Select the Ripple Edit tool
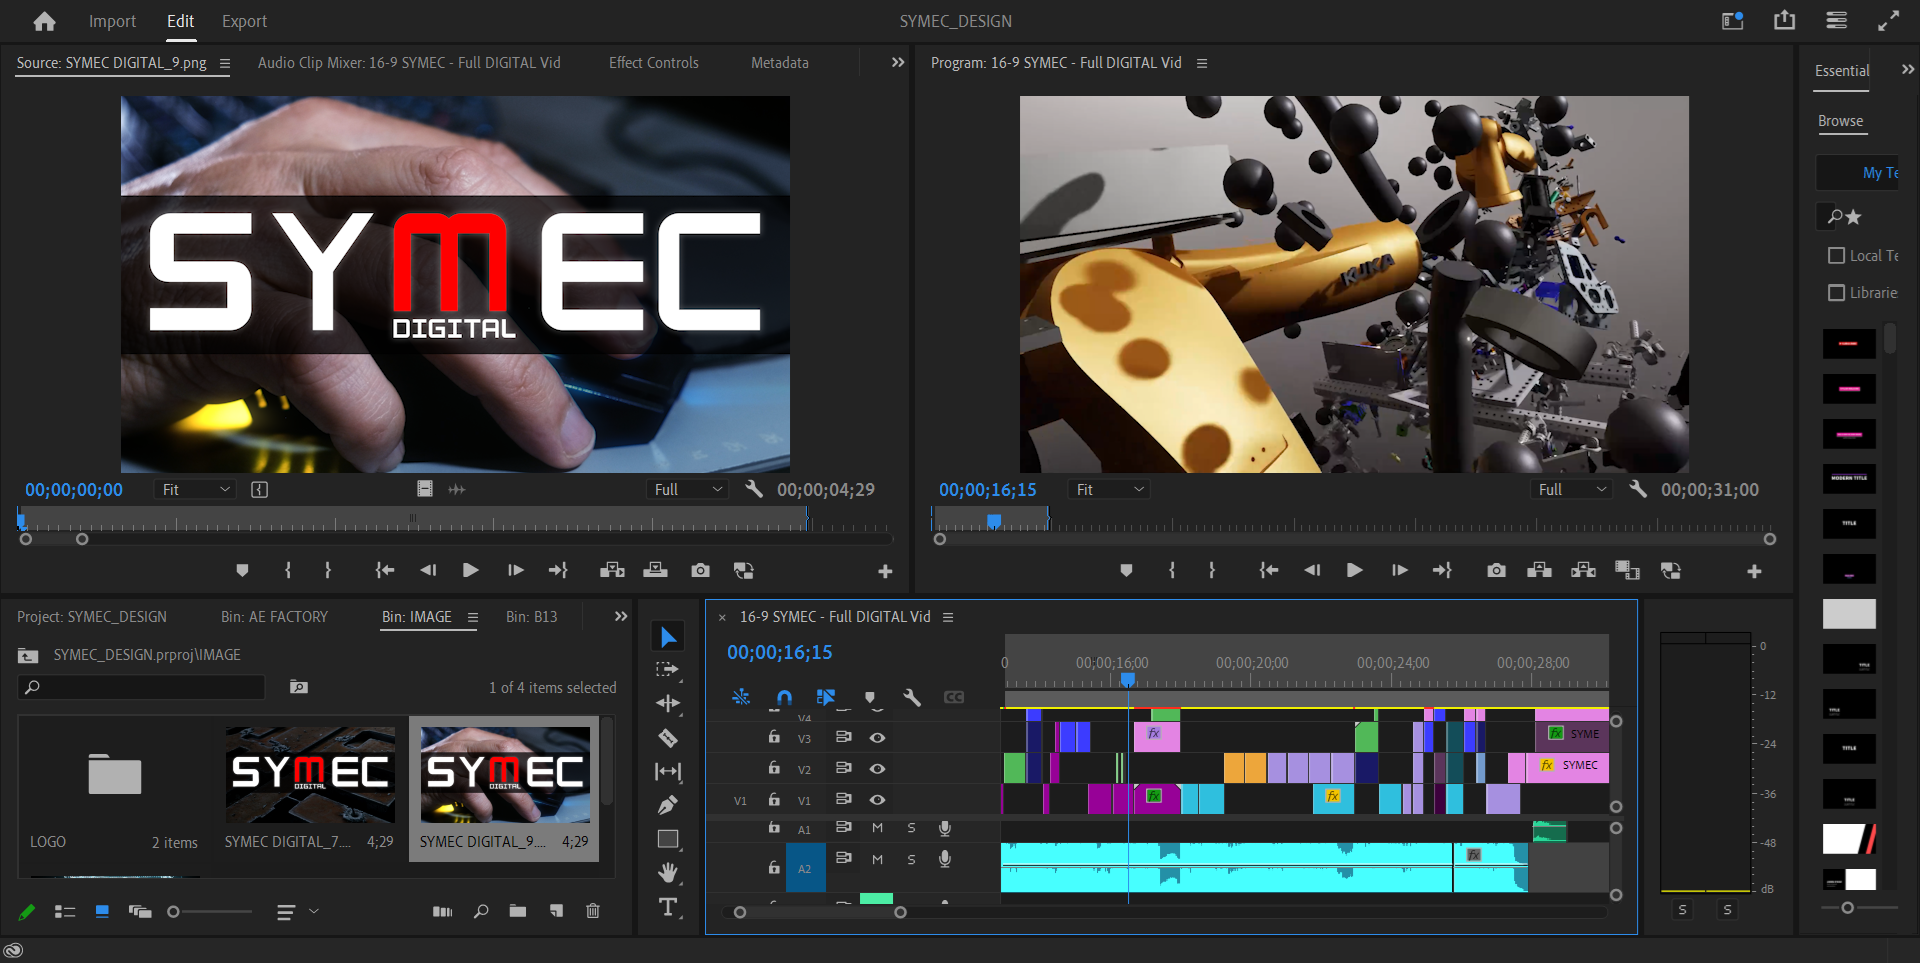 (x=668, y=704)
